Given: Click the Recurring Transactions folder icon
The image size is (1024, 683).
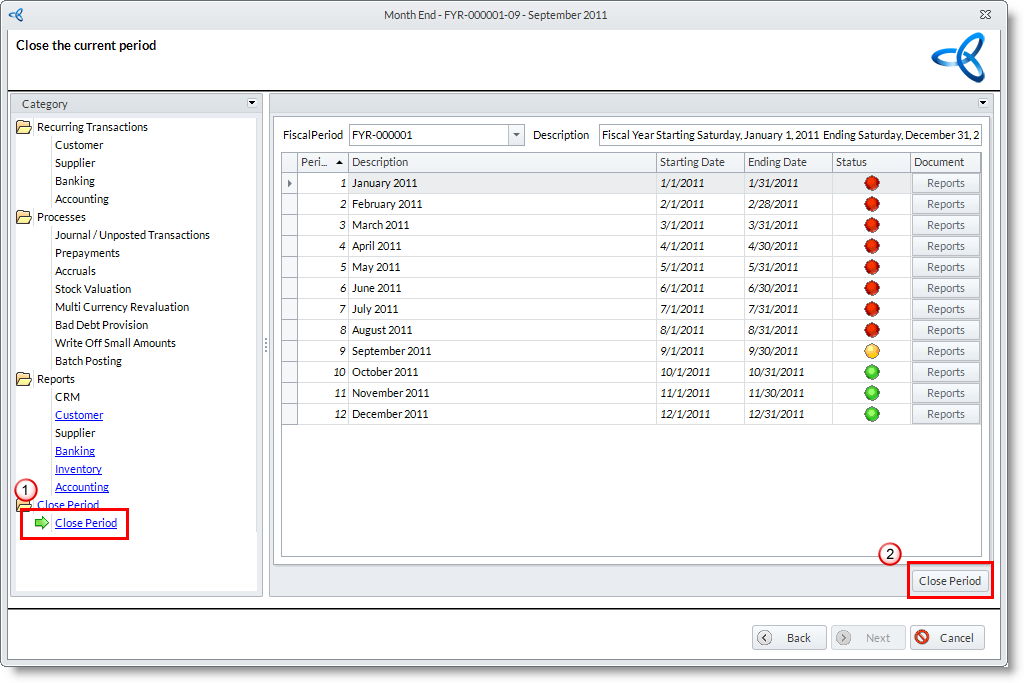Looking at the screenshot, I should tap(24, 127).
